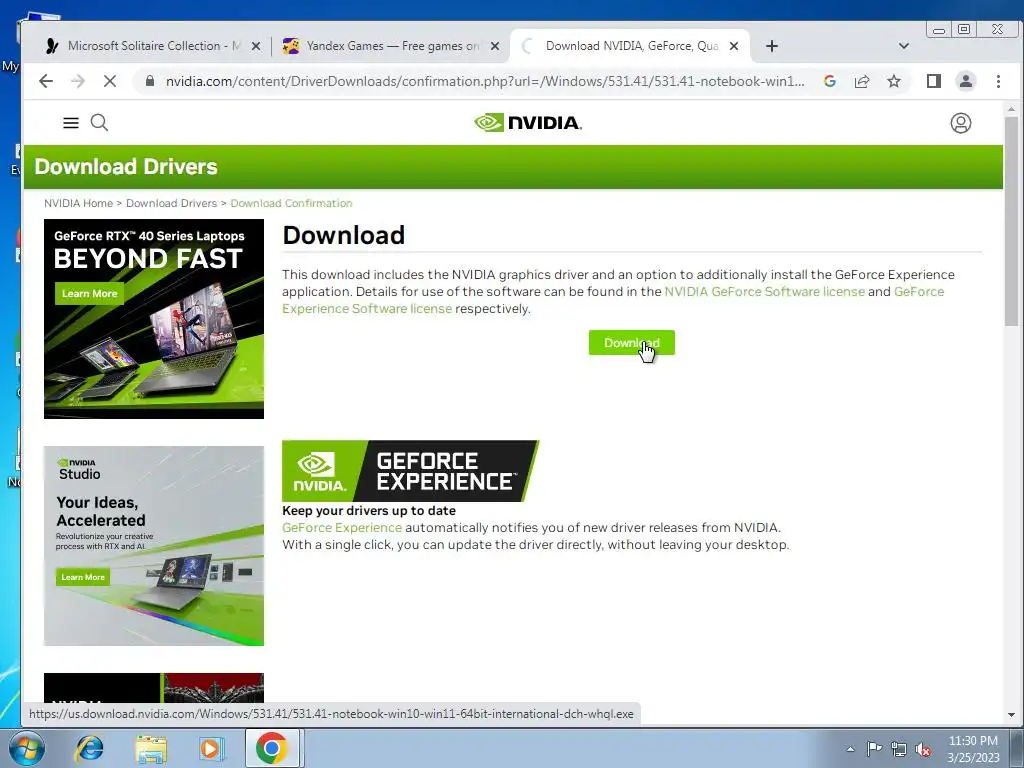Go back with the browser back arrow
1024x768 pixels.
[46, 81]
